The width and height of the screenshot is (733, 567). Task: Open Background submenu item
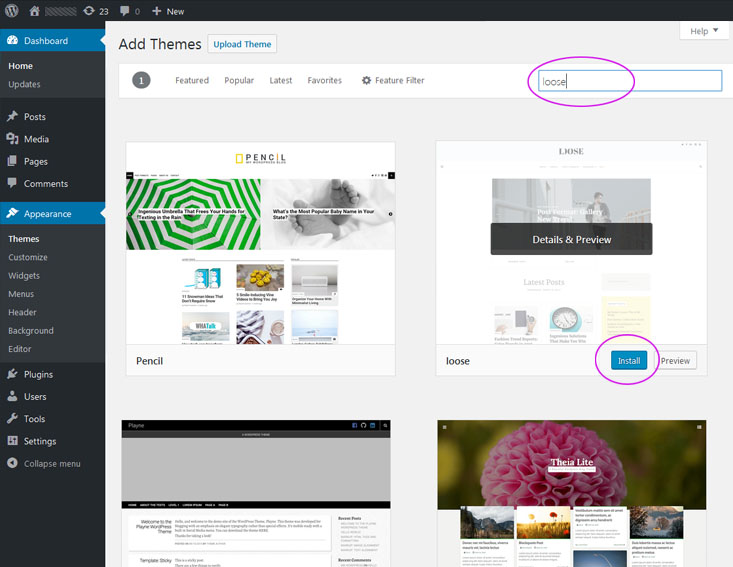coord(31,330)
